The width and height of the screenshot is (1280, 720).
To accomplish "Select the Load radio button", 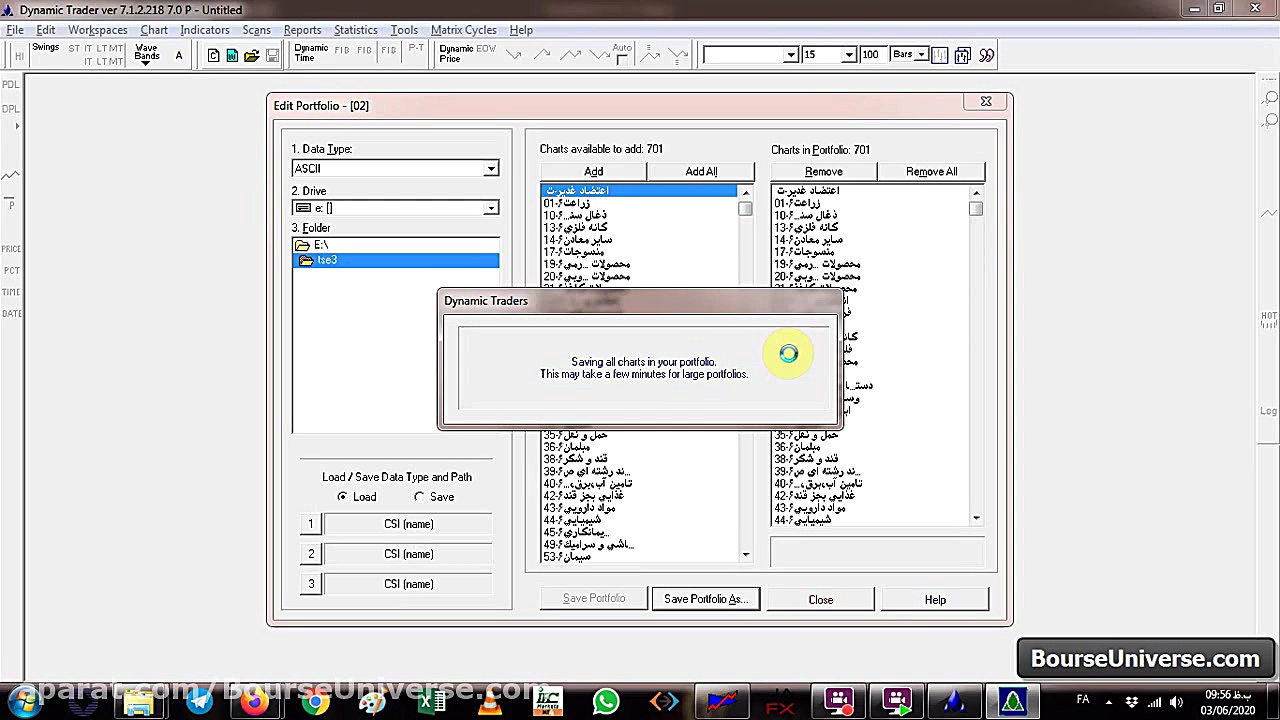I will (x=343, y=497).
